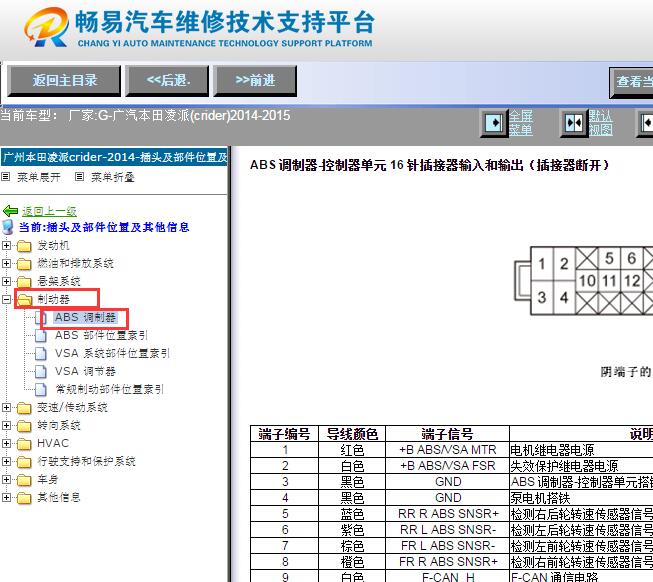Click the 菜单展开 list icon
The image size is (653, 582).
tap(5, 177)
